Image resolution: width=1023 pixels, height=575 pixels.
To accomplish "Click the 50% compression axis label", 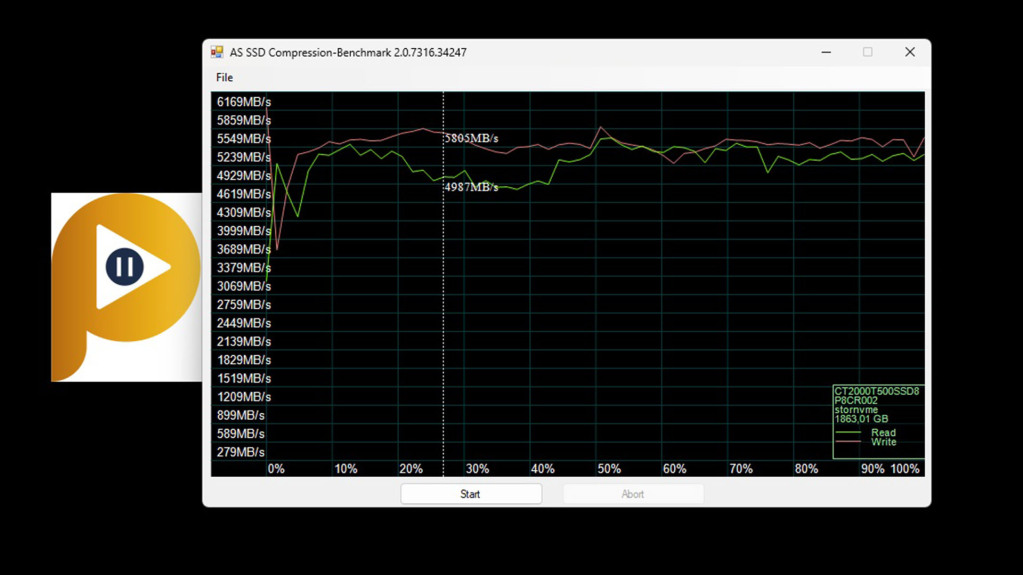I will pyautogui.click(x=609, y=469).
